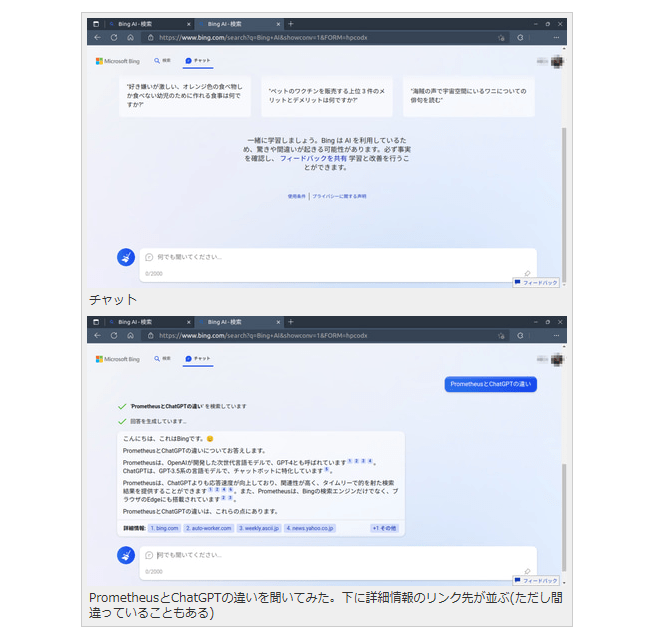Click the broom icon beside the lower chat input
Viewport: 650px width, 637px height.
click(125, 554)
